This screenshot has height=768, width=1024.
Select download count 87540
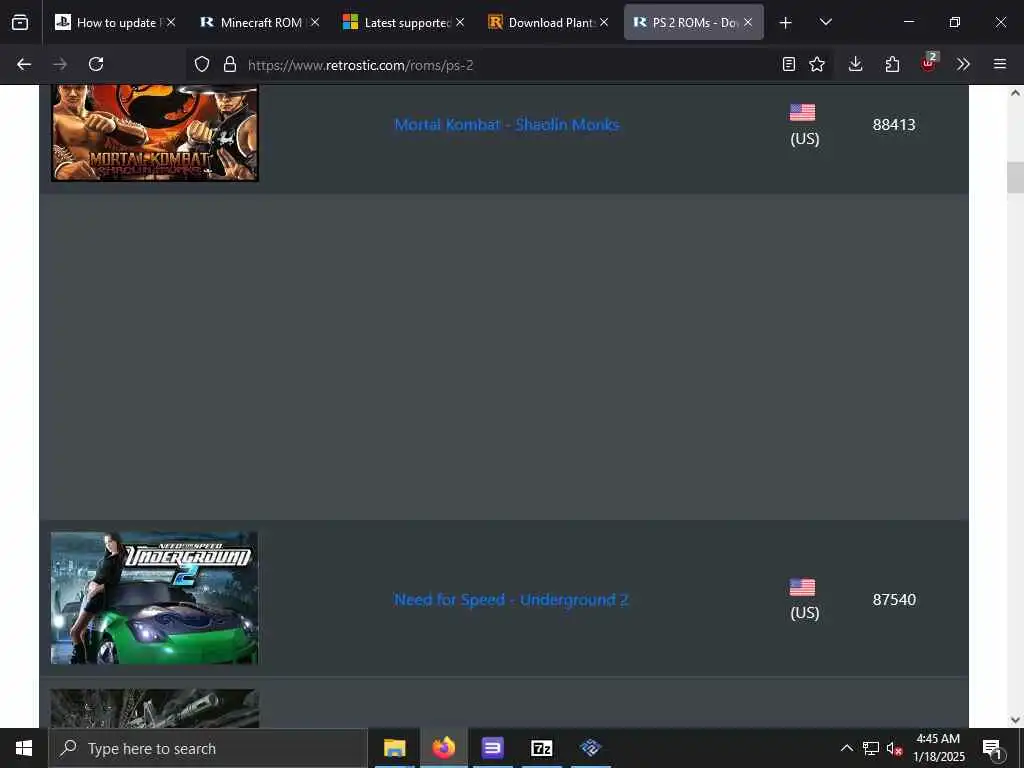pyautogui.click(x=894, y=600)
